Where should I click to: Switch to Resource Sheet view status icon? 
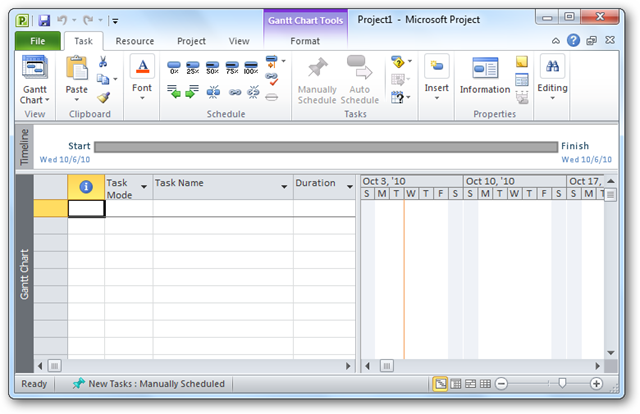[485, 384]
